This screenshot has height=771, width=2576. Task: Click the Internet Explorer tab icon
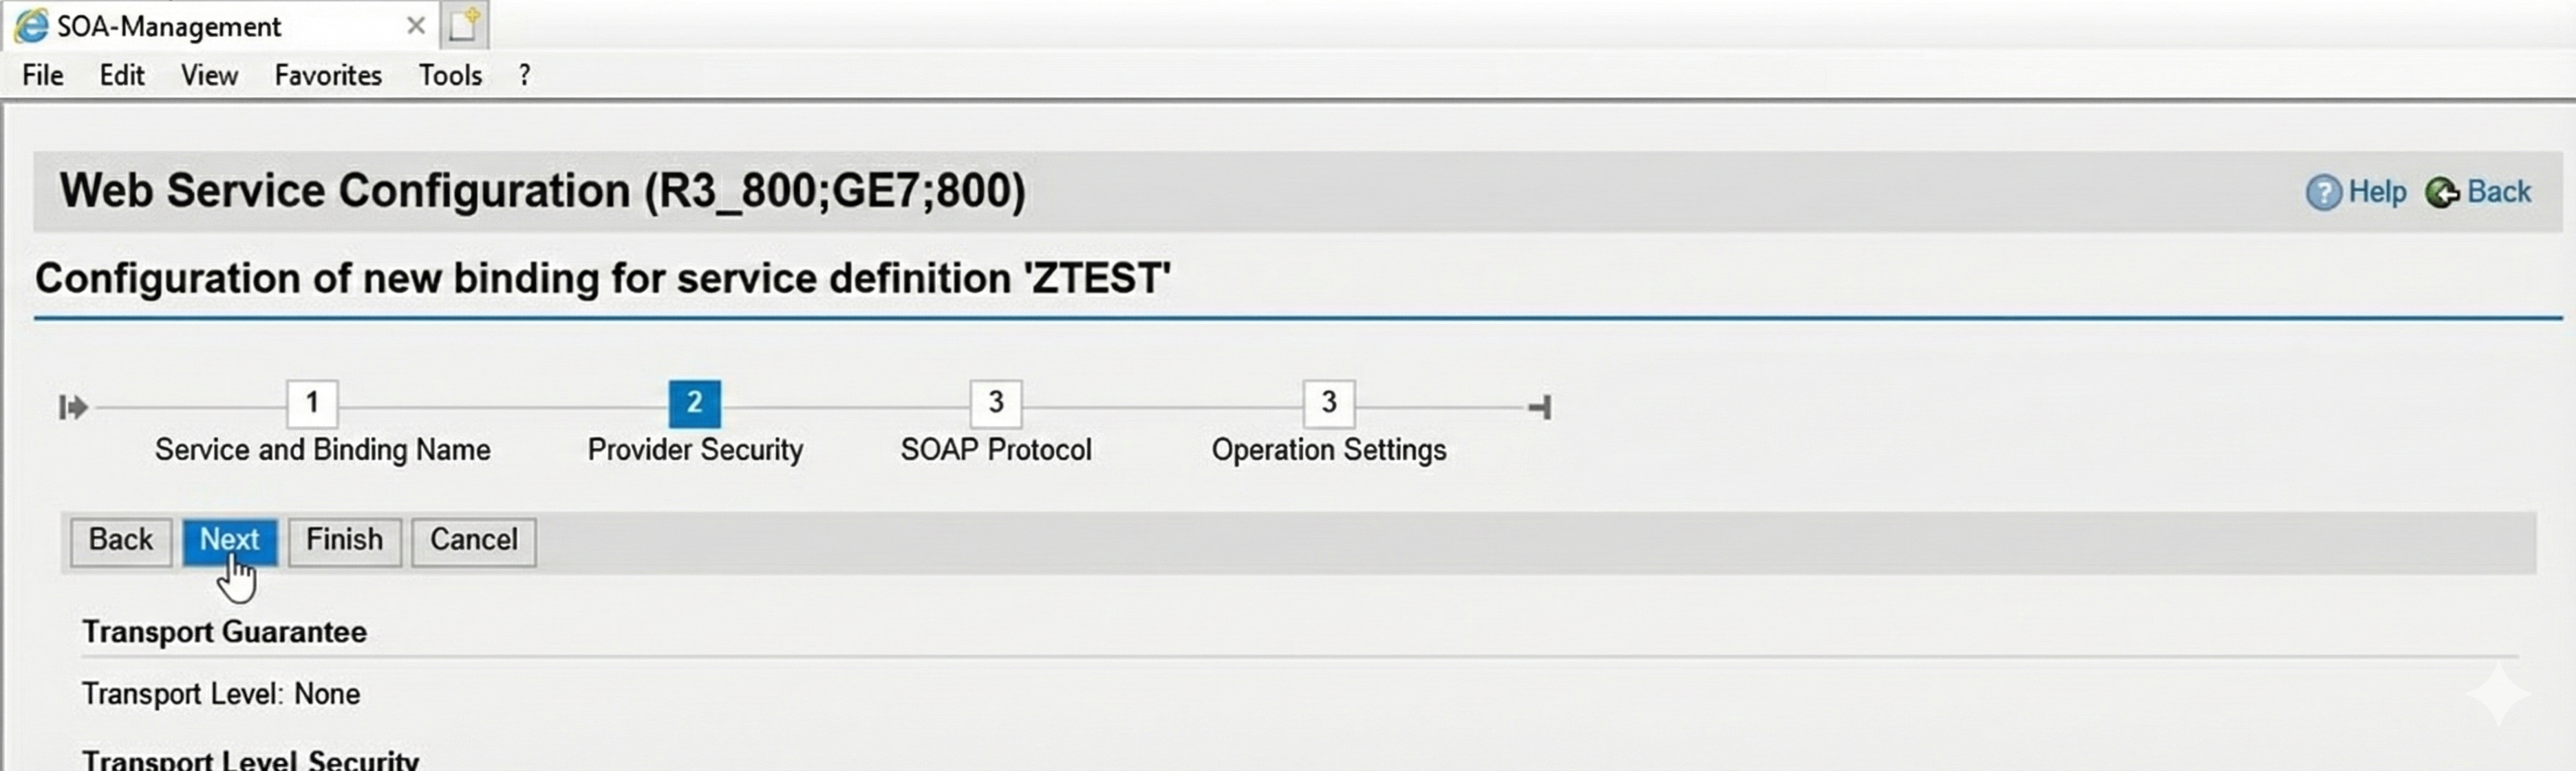click(31, 26)
